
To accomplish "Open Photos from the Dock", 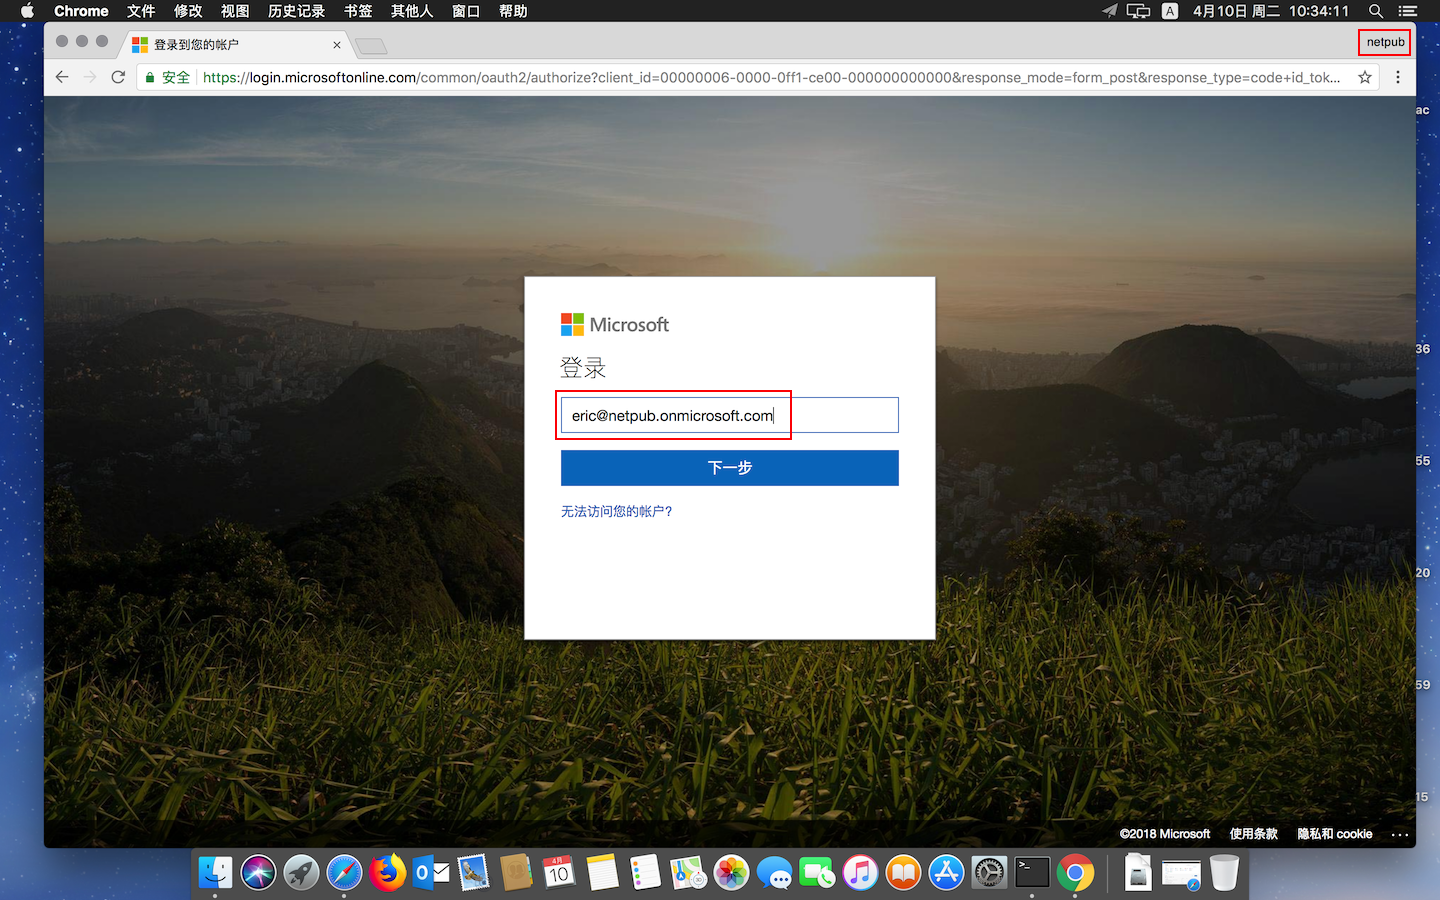I will click(731, 873).
